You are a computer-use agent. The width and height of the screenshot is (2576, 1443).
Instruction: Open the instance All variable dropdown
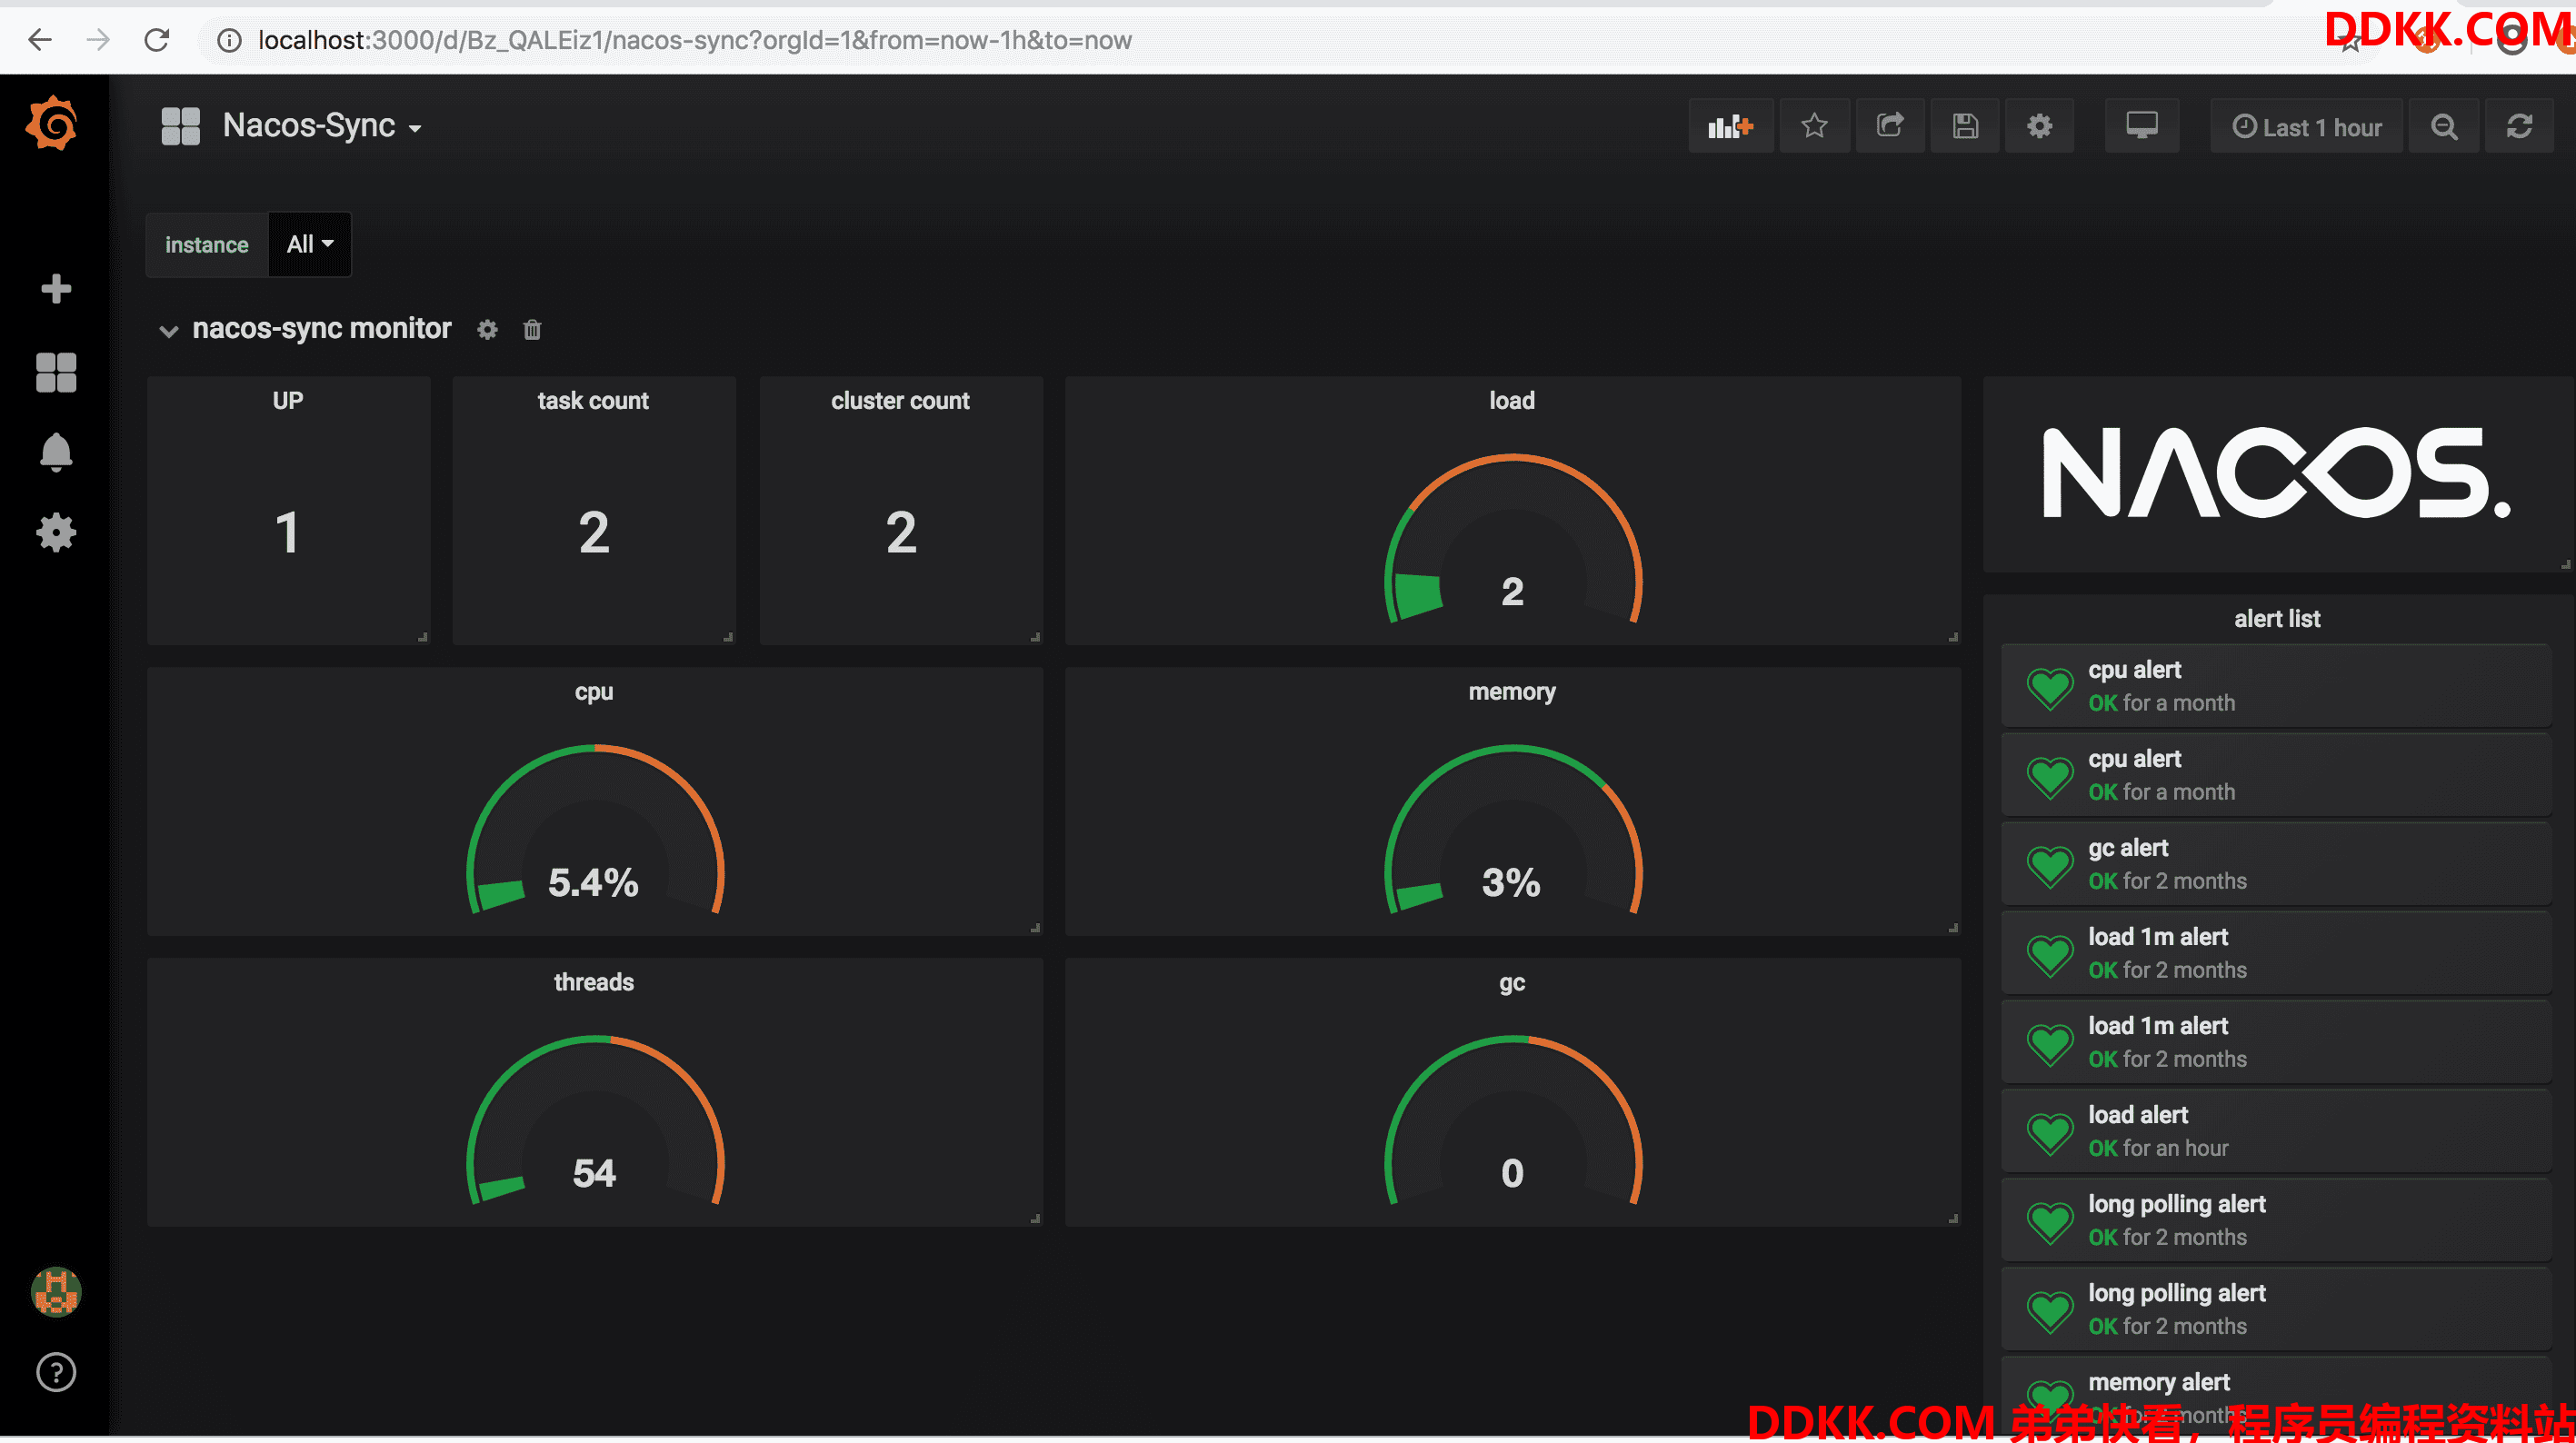(310, 244)
